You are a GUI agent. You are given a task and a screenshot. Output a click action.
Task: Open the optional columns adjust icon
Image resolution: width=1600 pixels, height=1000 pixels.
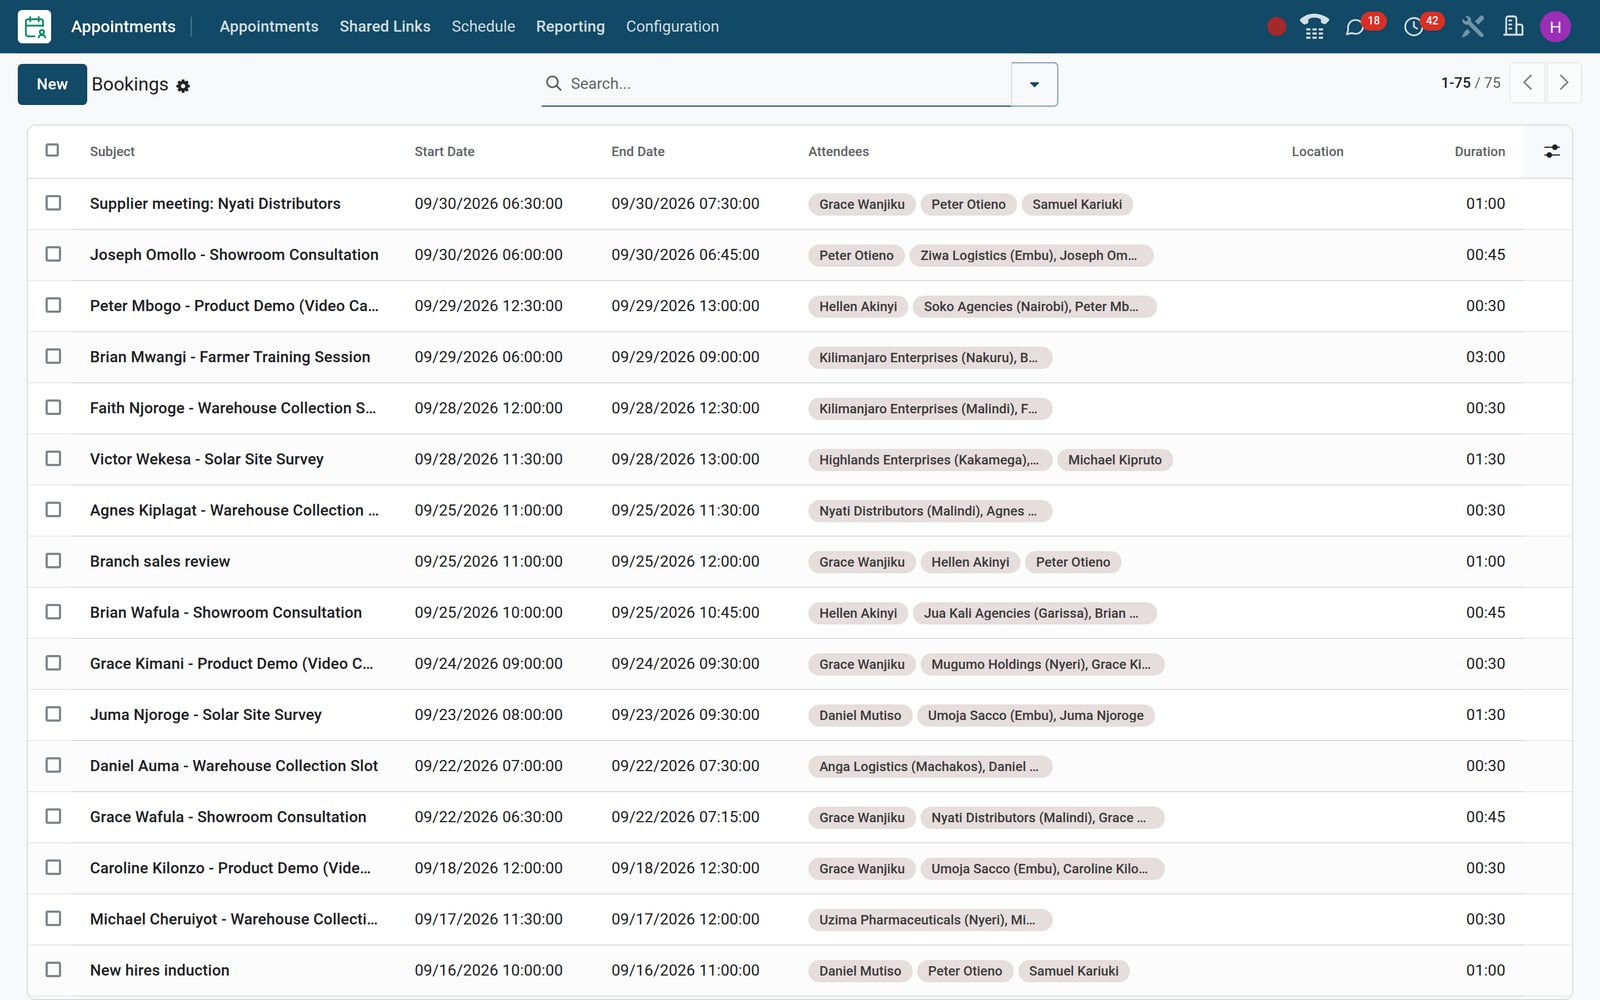click(x=1551, y=151)
